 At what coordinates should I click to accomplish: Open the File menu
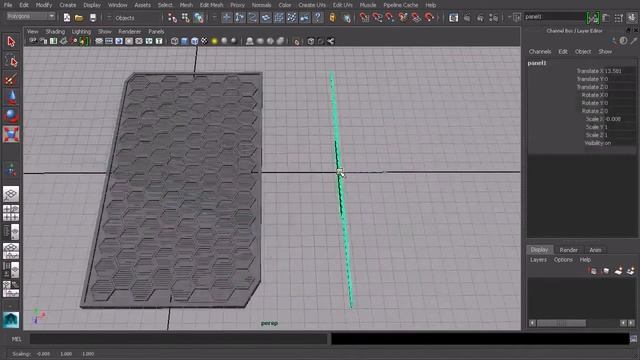click(8, 5)
